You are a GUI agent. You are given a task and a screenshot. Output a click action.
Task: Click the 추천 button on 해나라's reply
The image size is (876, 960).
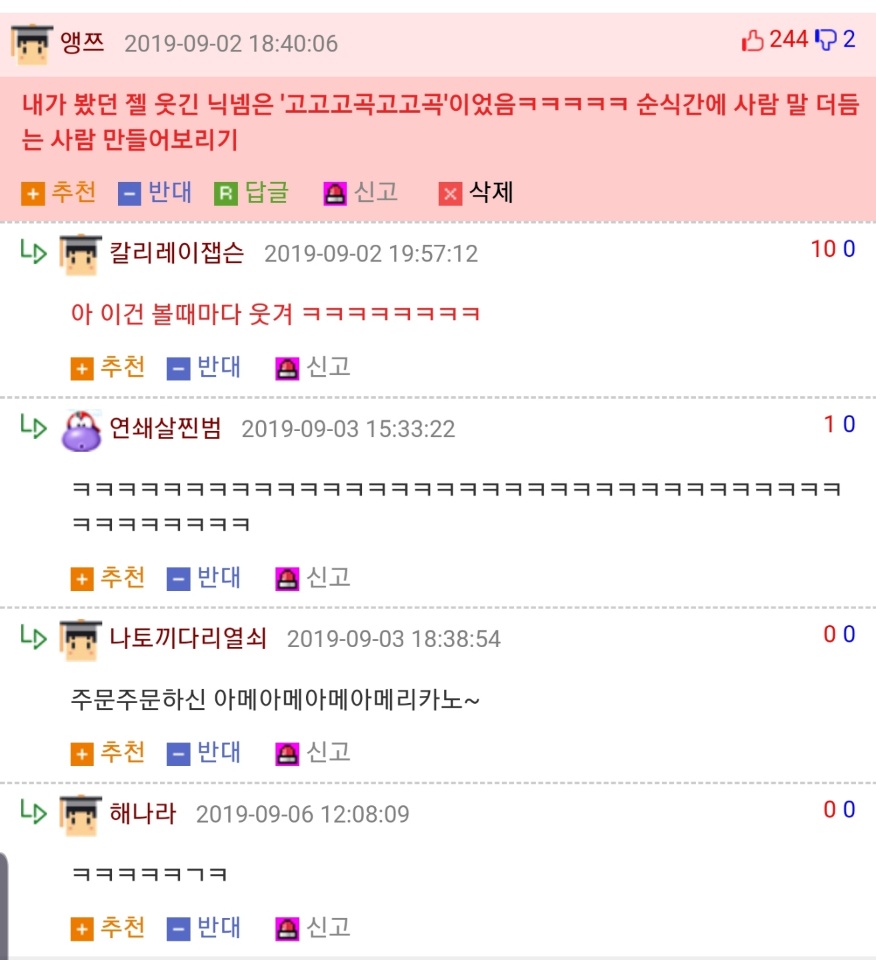(108, 928)
